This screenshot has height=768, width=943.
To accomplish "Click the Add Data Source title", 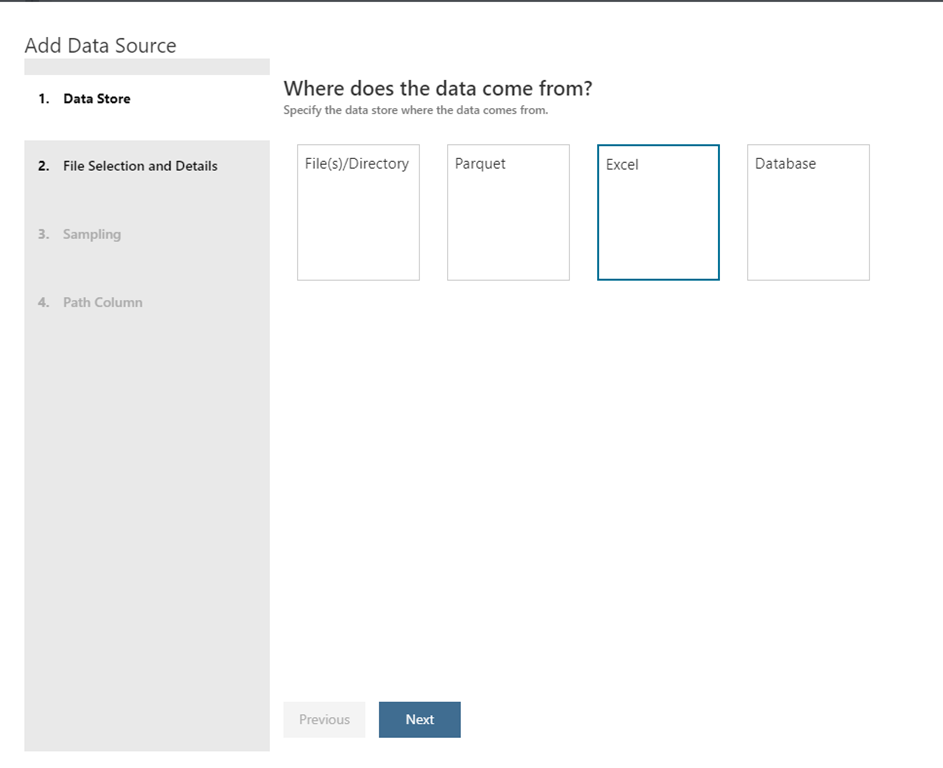I will tap(100, 46).
